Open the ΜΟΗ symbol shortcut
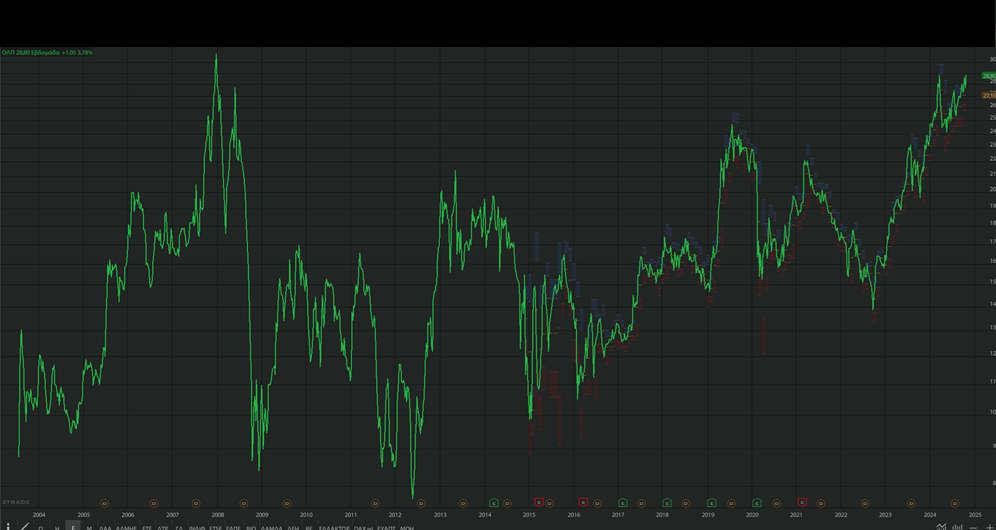The width and height of the screenshot is (996, 530). pyautogui.click(x=407, y=527)
